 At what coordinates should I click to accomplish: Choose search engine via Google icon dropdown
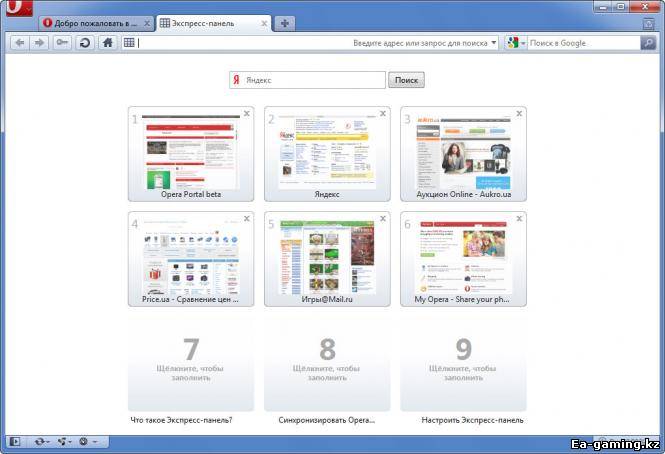[516, 43]
